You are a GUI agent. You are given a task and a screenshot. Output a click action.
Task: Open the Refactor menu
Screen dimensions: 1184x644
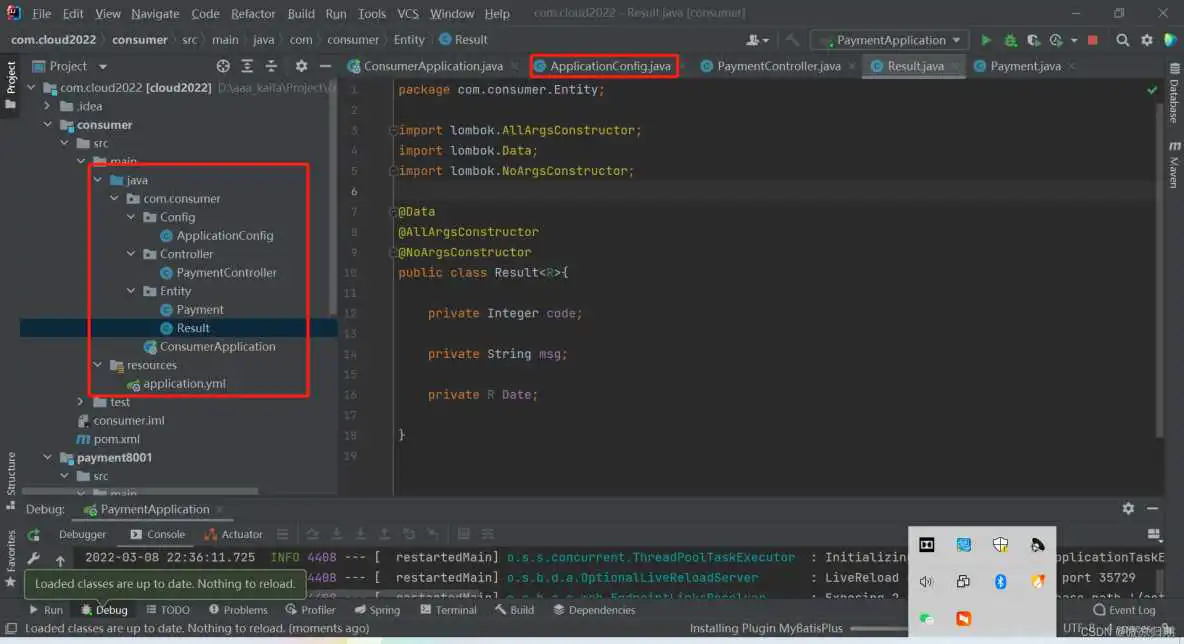click(x=253, y=14)
